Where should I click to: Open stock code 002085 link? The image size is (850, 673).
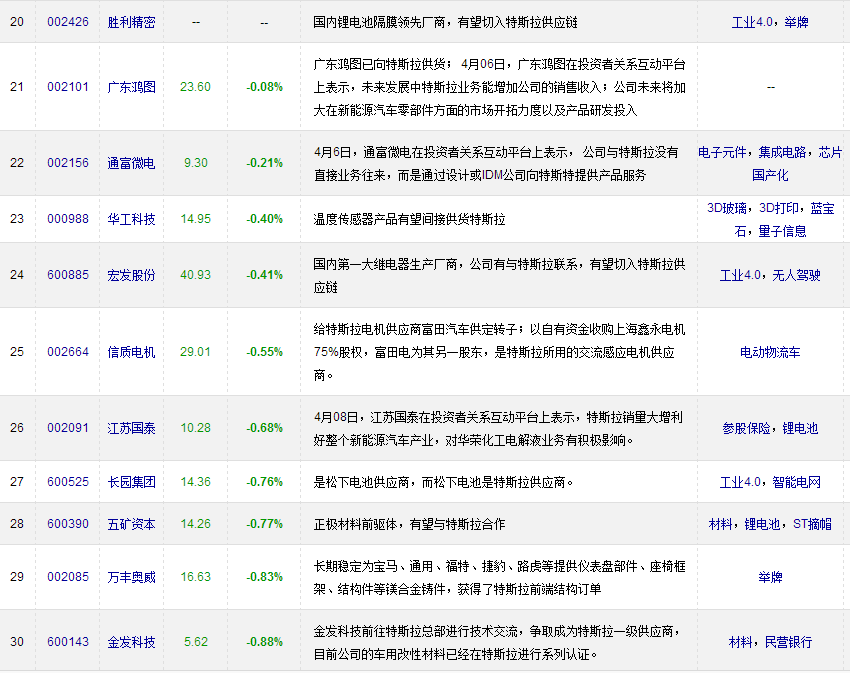point(68,576)
